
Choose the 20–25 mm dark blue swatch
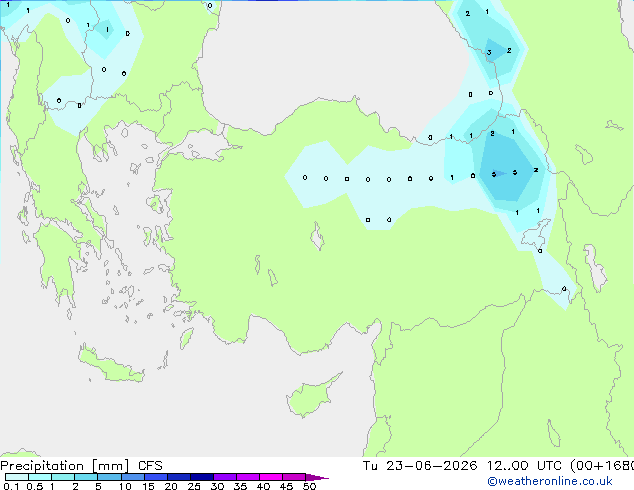pyautogui.click(x=179, y=477)
